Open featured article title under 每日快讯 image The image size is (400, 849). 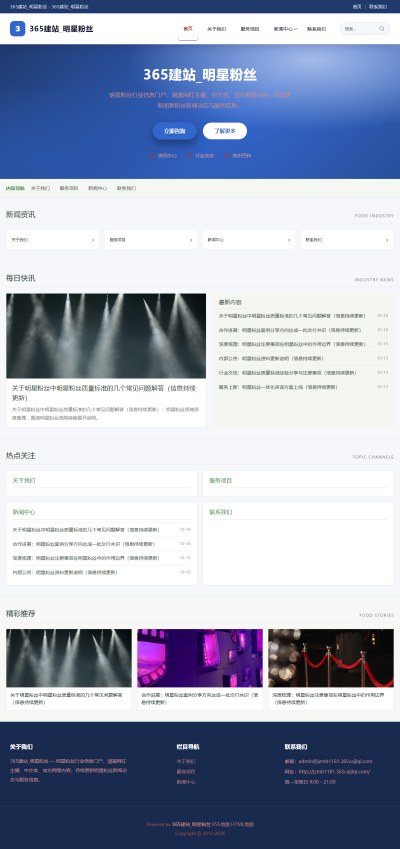(104, 393)
